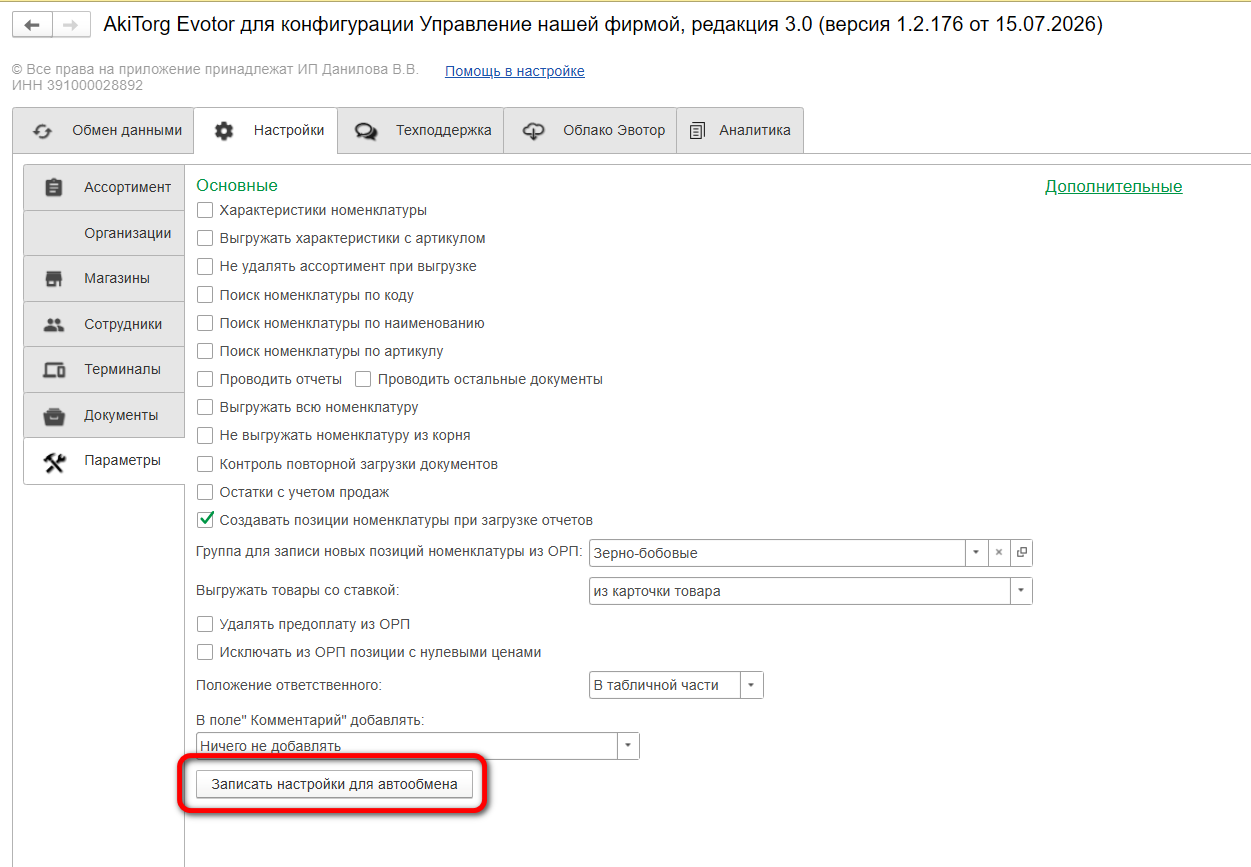This screenshot has width=1251, height=867.
Task: Open the Положение ответственного dropdown arrow
Action: [752, 686]
